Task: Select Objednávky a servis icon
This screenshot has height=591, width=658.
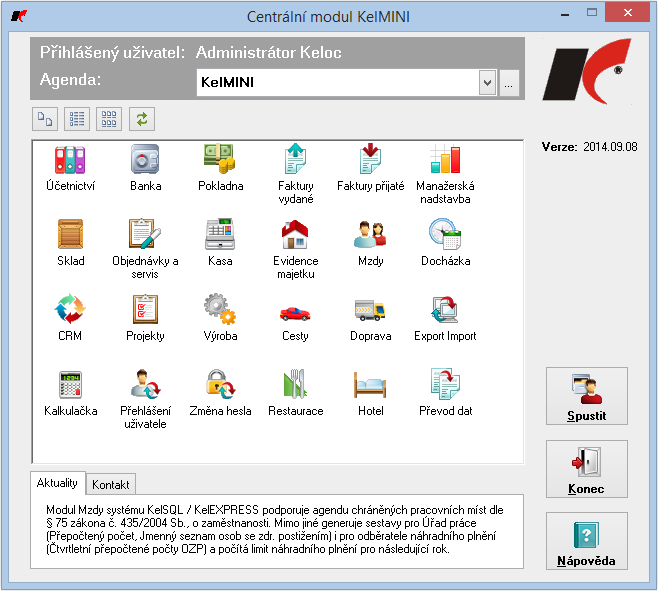Action: [x=145, y=248]
